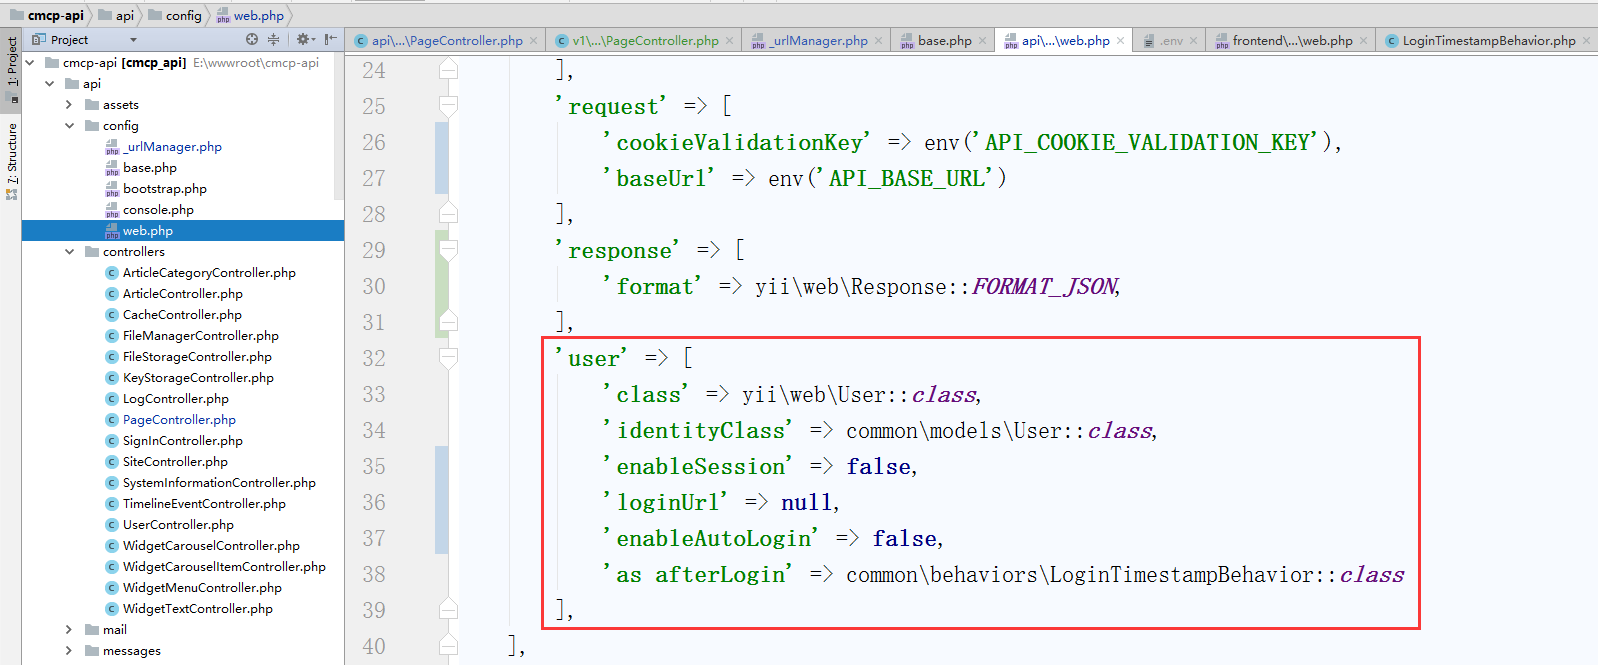Collapse the config folder
Viewport: 1598px width, 665px height.
[69, 126]
